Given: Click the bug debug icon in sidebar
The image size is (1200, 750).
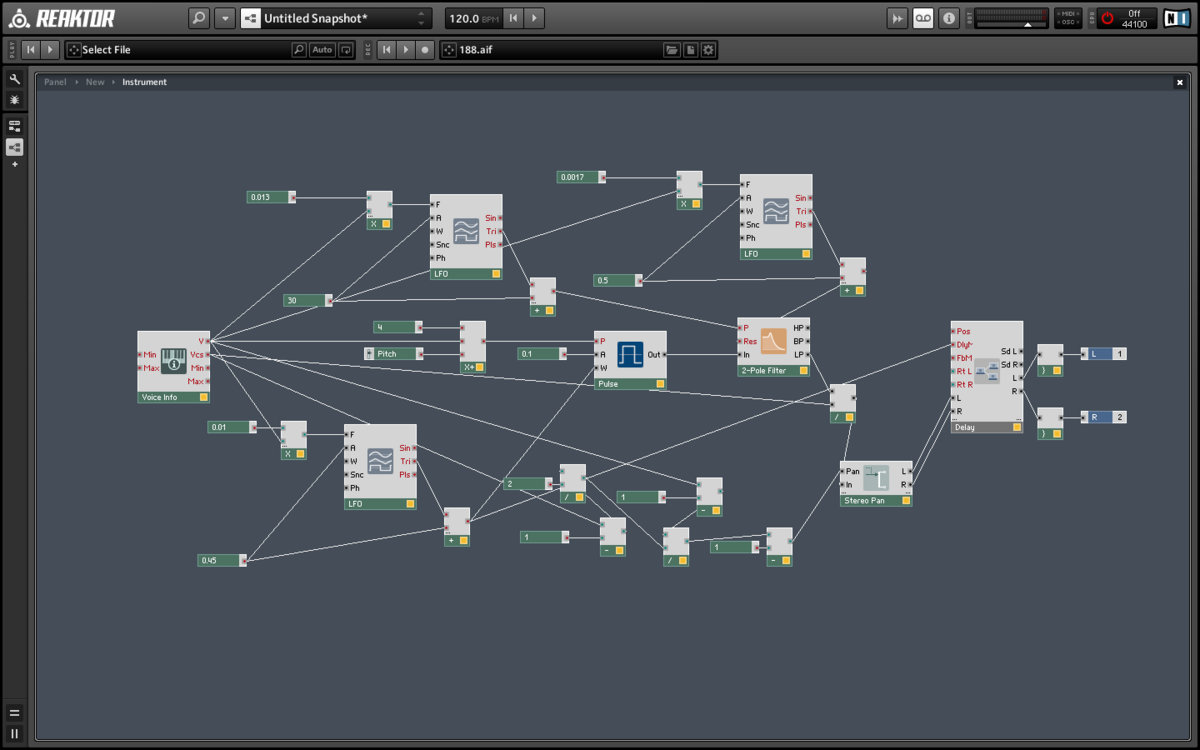Looking at the screenshot, I should point(15,100).
